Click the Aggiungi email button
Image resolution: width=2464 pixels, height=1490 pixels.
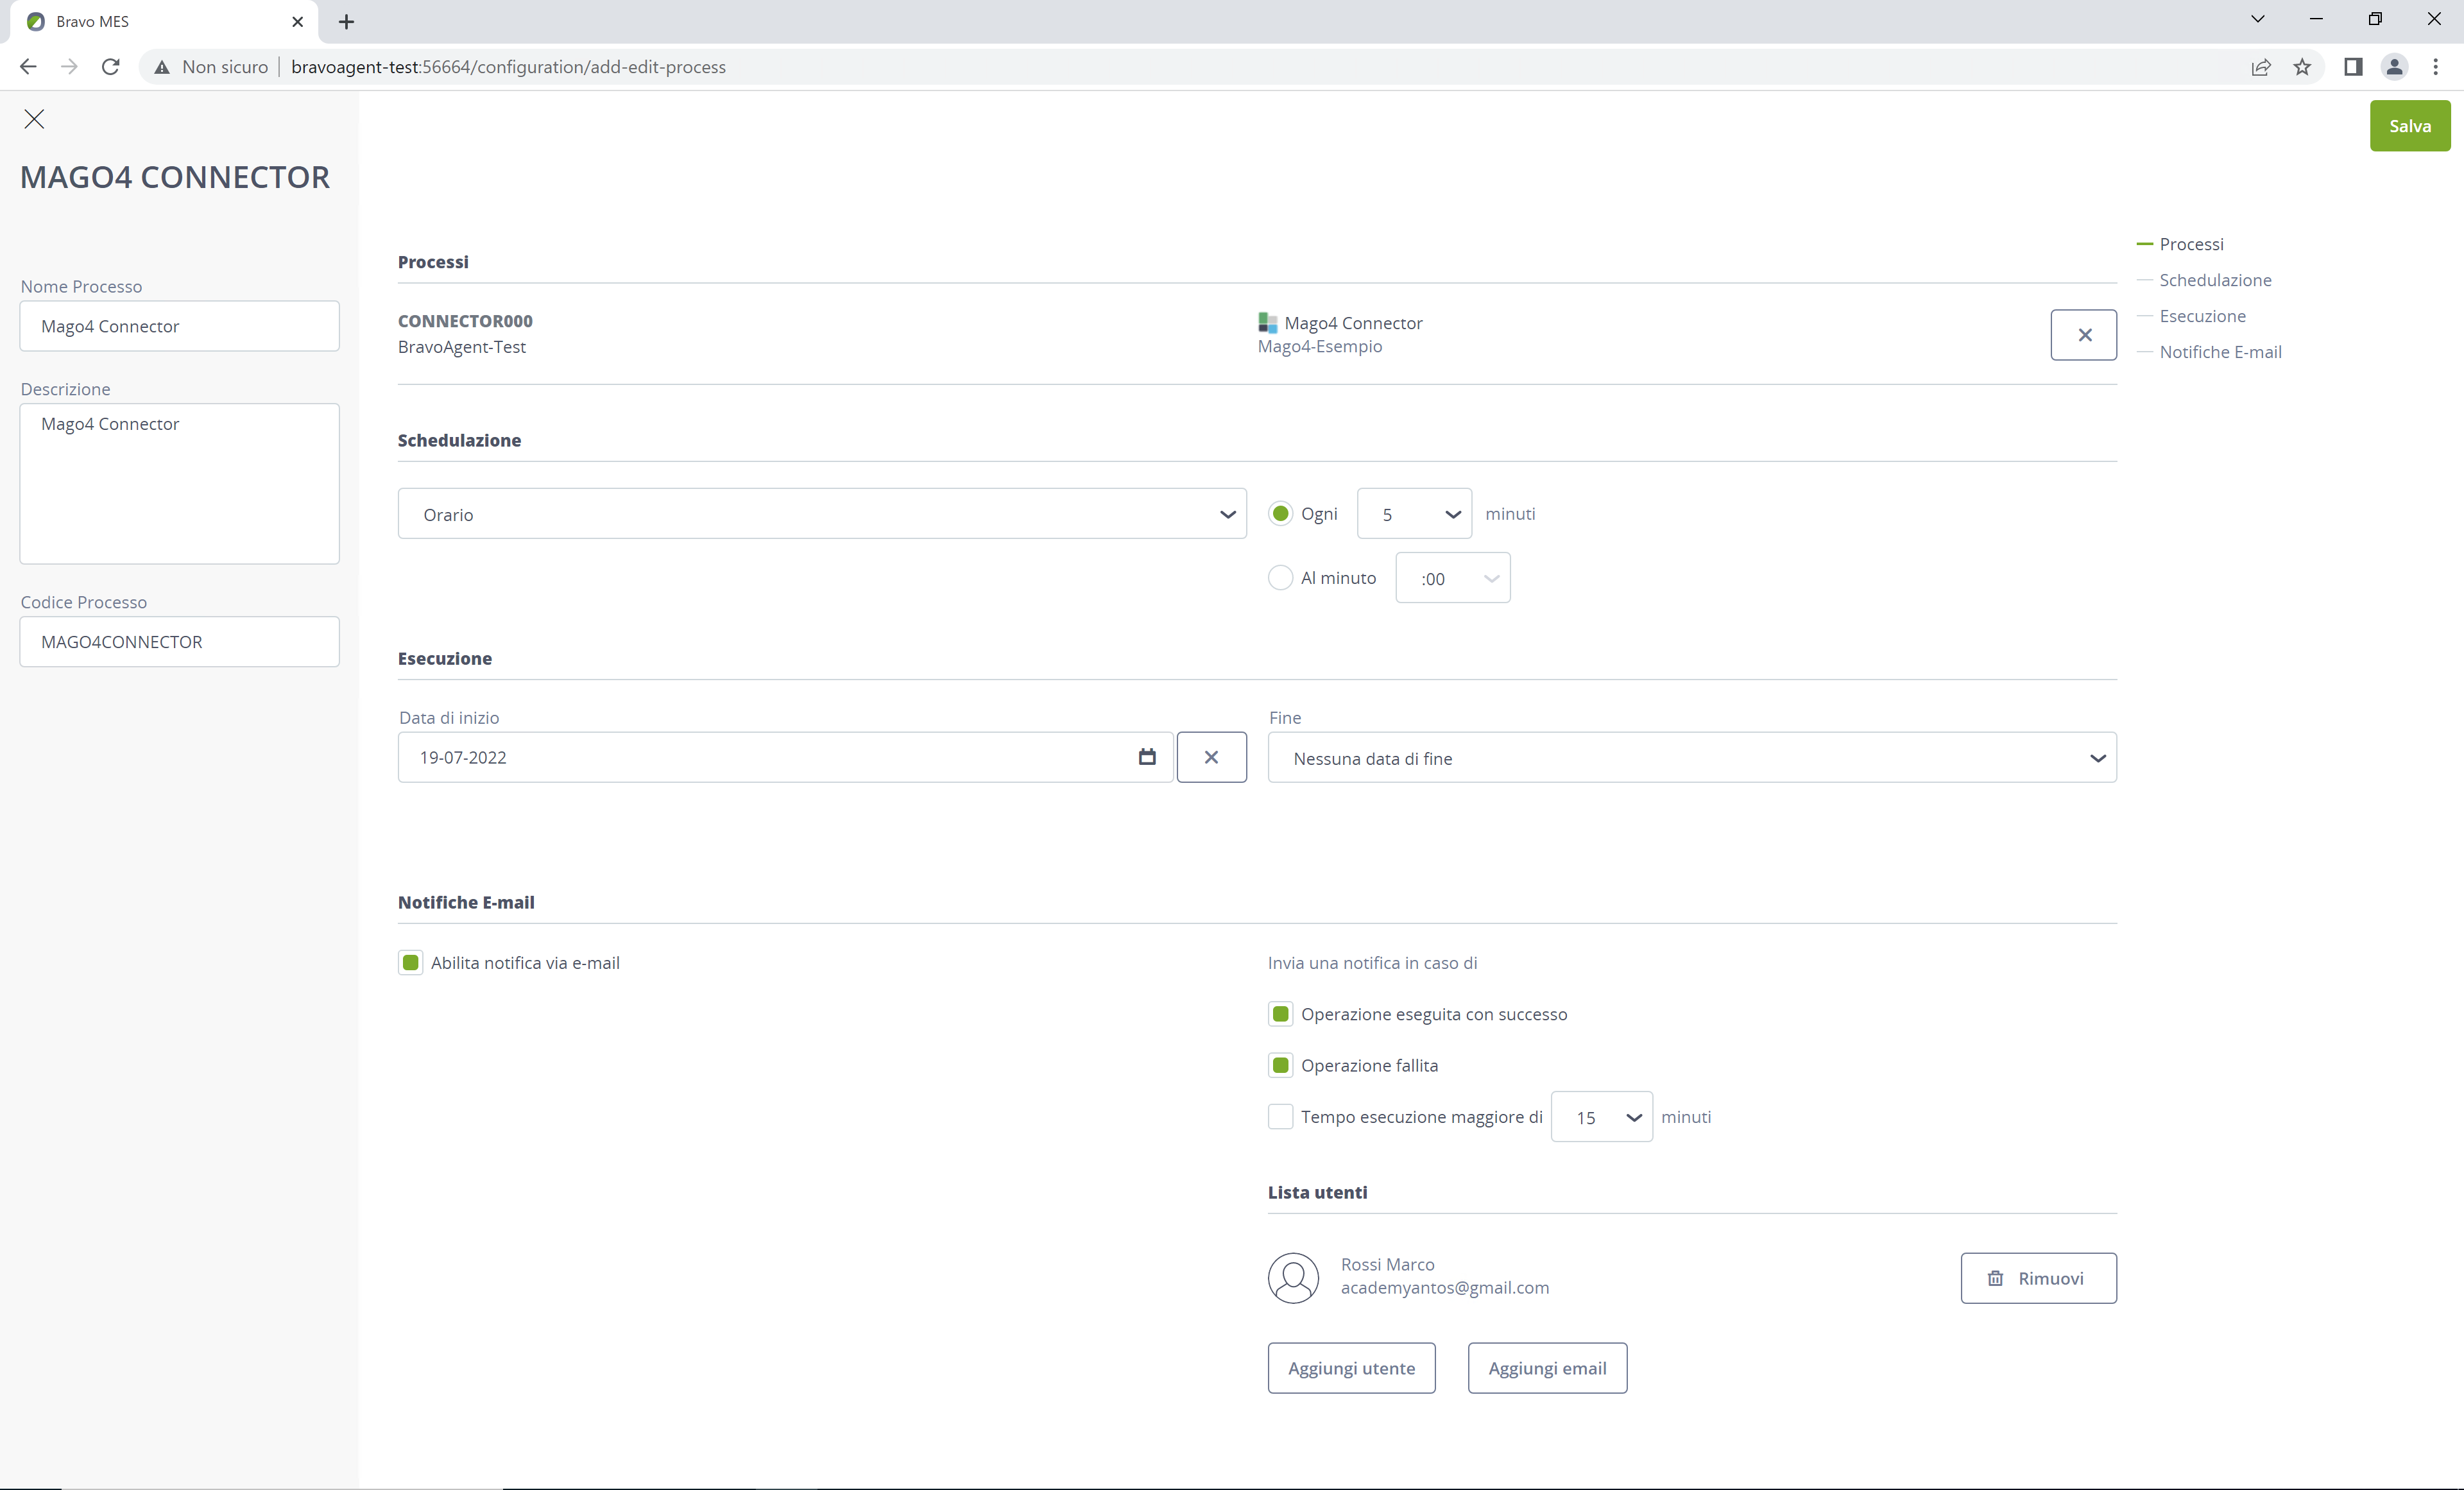click(x=1547, y=1368)
